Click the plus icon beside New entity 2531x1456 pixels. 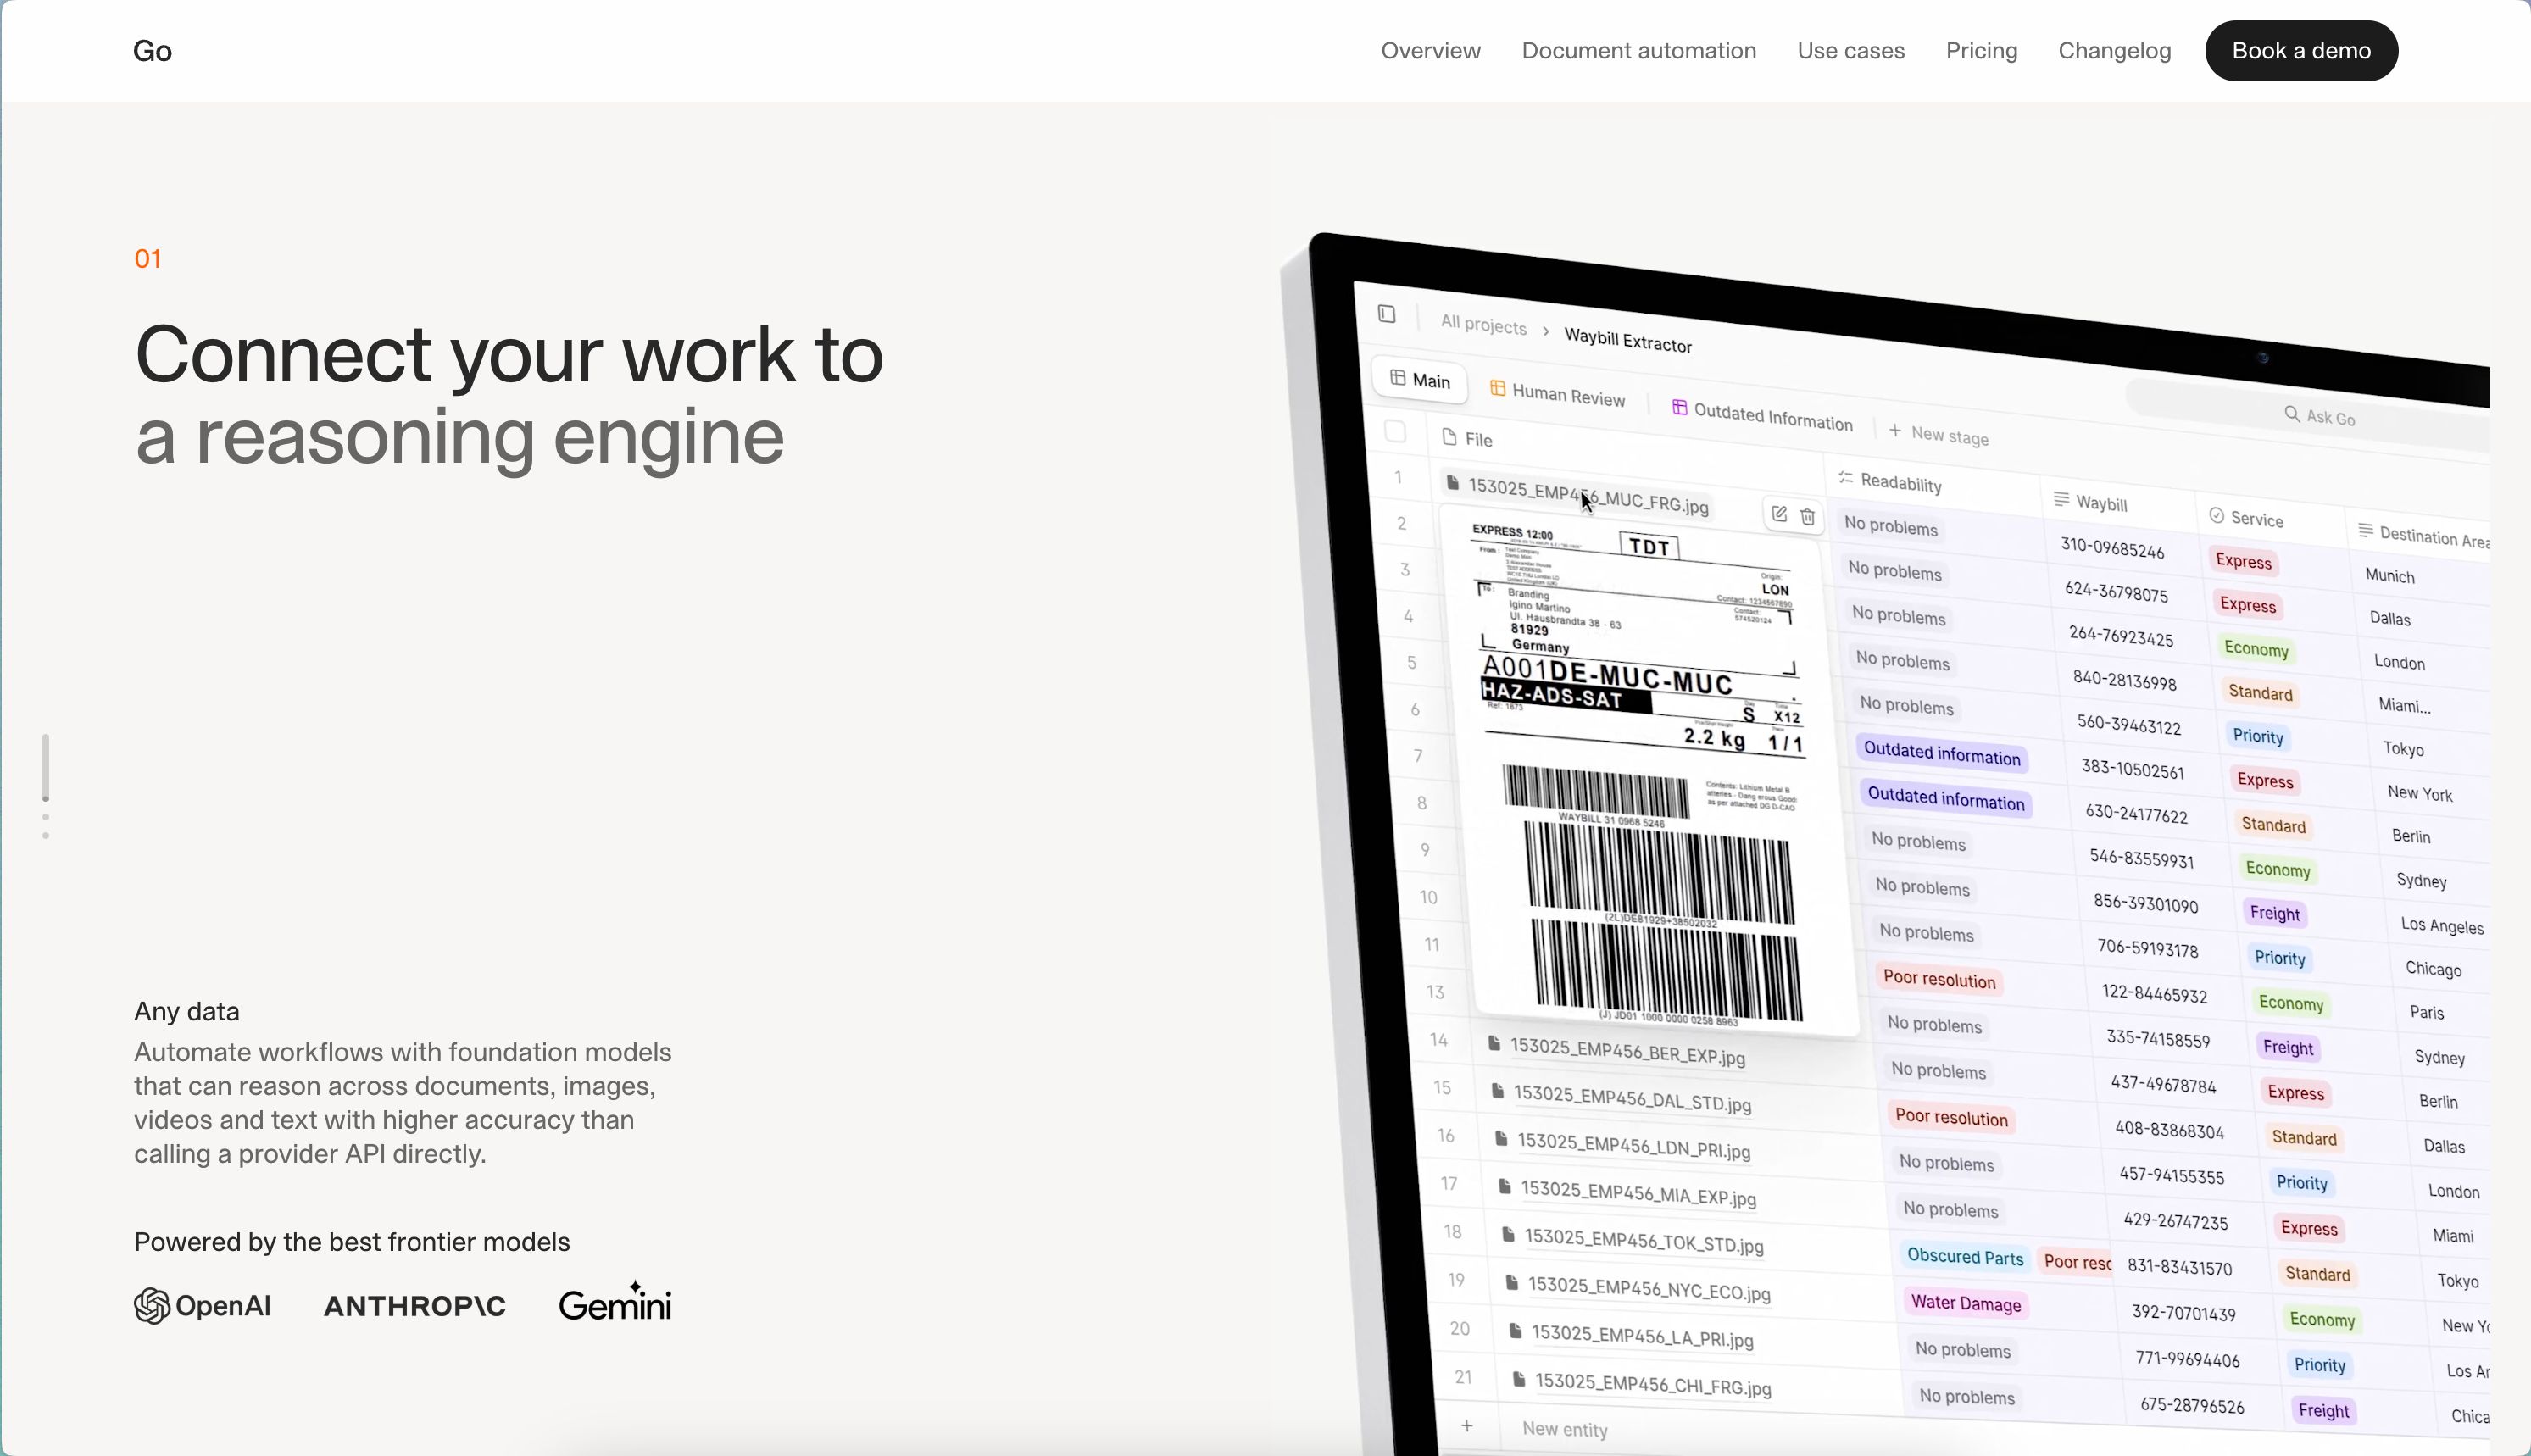(x=1466, y=1425)
